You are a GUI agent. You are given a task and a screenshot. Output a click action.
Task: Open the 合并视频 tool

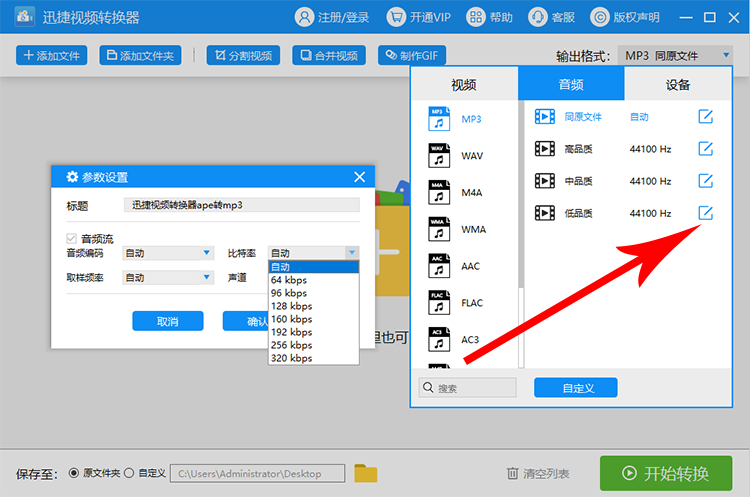pyautogui.click(x=329, y=55)
